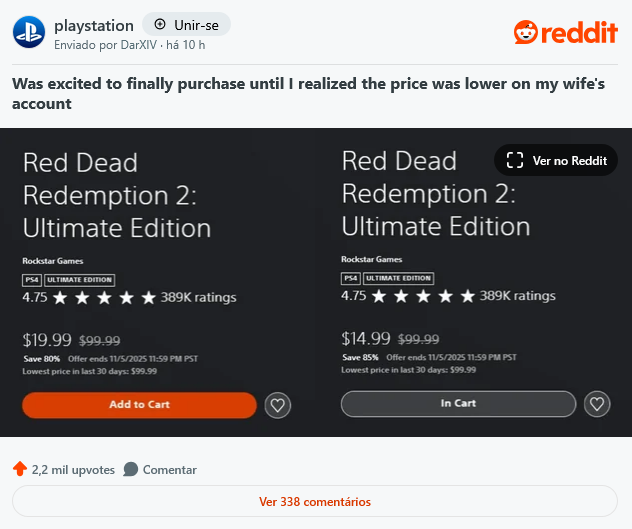Click the right 389K ratings stars
The height and width of the screenshot is (529, 632).
[x=423, y=296]
